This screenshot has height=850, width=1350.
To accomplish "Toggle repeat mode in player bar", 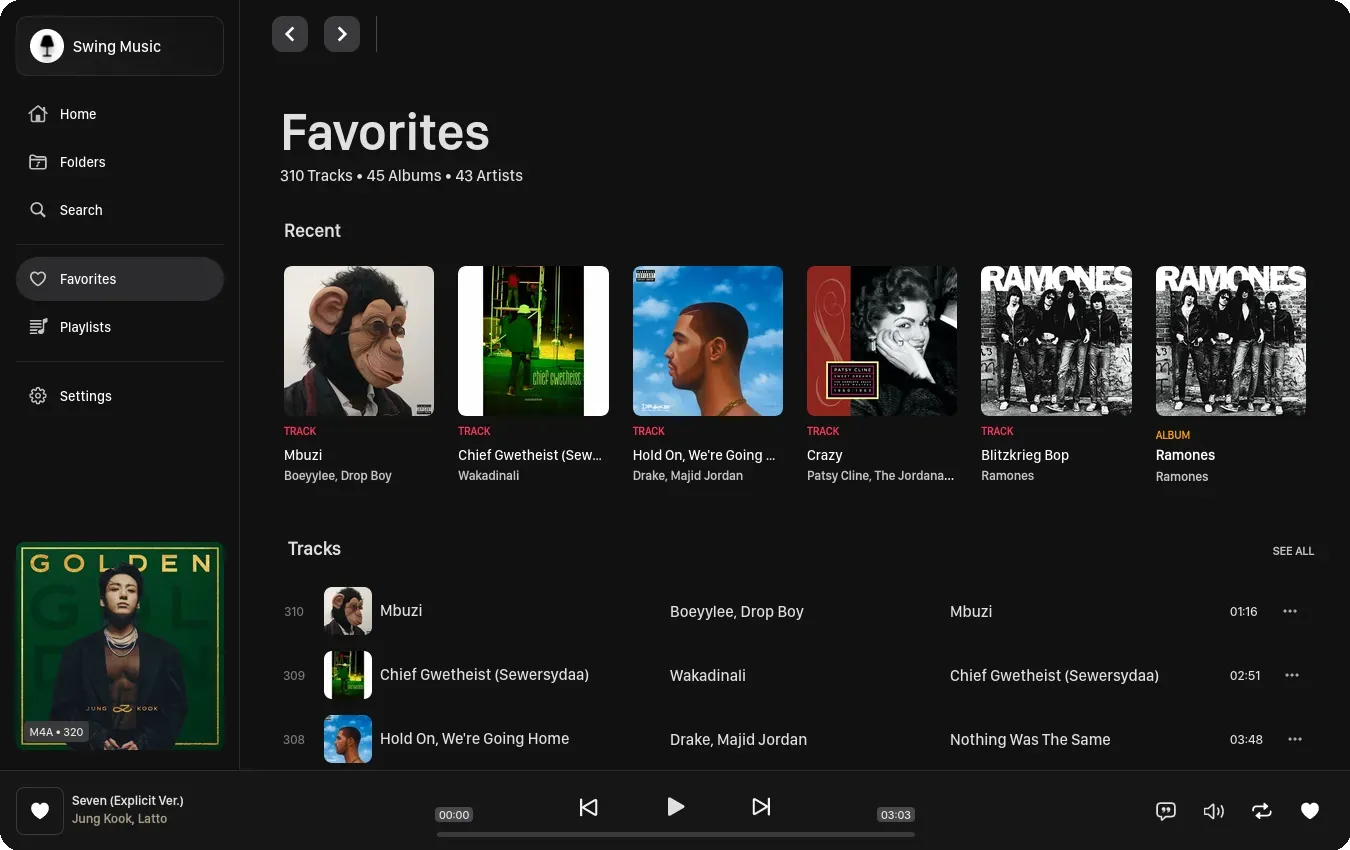I will pos(1262,811).
